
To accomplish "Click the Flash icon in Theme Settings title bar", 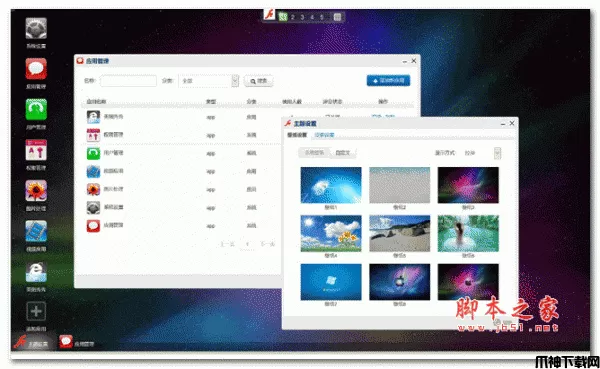I will pyautogui.click(x=288, y=123).
